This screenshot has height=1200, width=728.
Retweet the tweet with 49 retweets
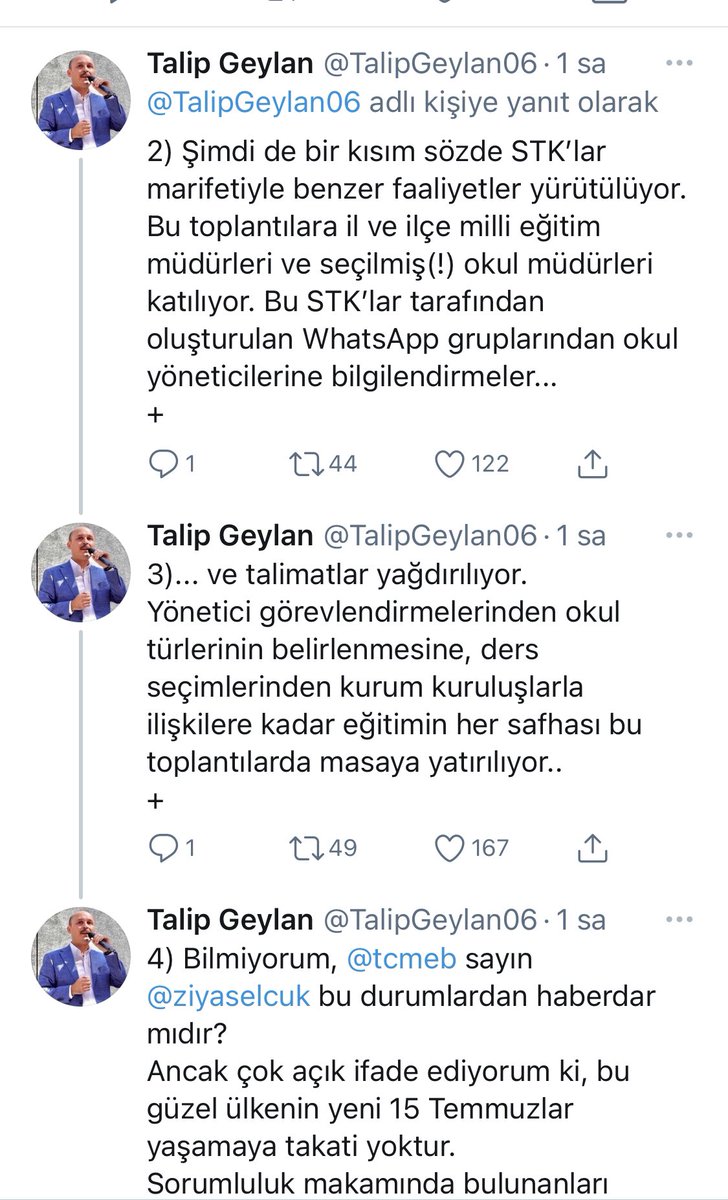click(x=302, y=848)
